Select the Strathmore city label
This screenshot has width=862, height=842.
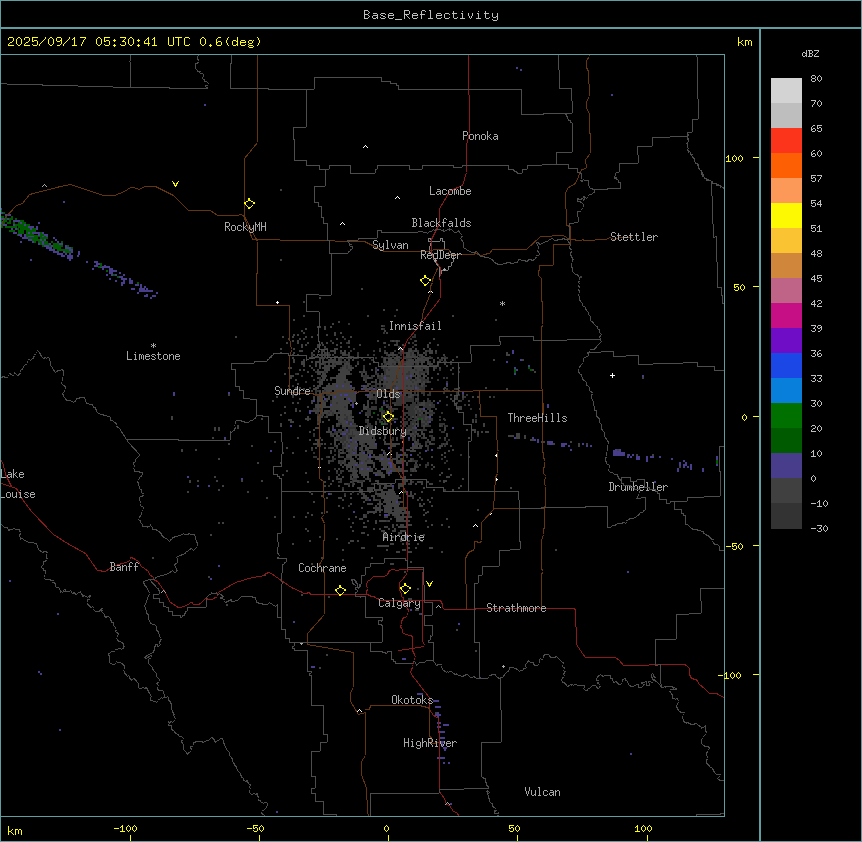point(516,608)
